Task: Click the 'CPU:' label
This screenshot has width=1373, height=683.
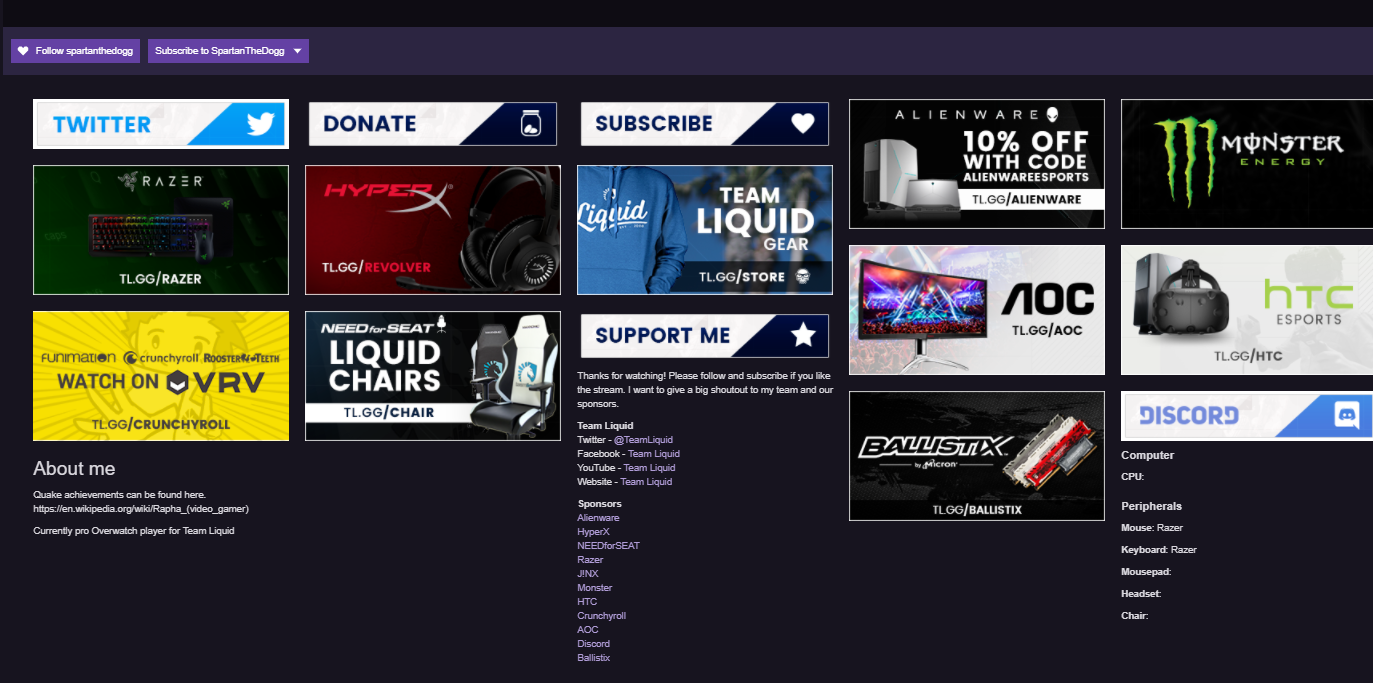Action: coord(1132,477)
